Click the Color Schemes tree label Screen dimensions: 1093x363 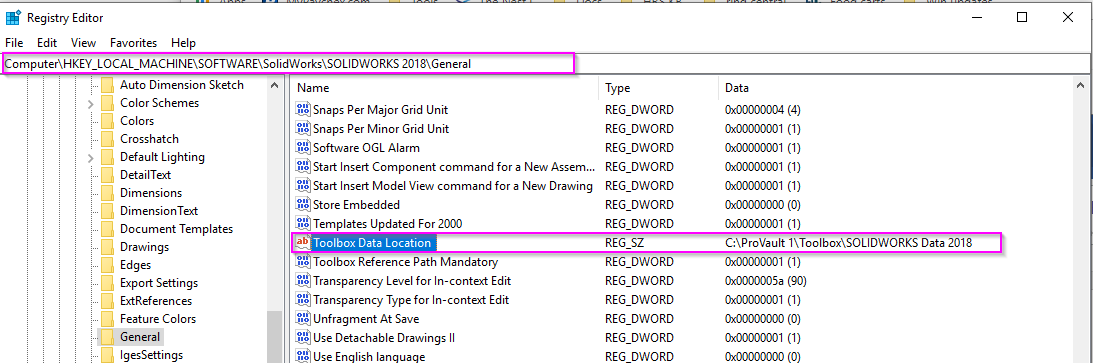pos(159,103)
